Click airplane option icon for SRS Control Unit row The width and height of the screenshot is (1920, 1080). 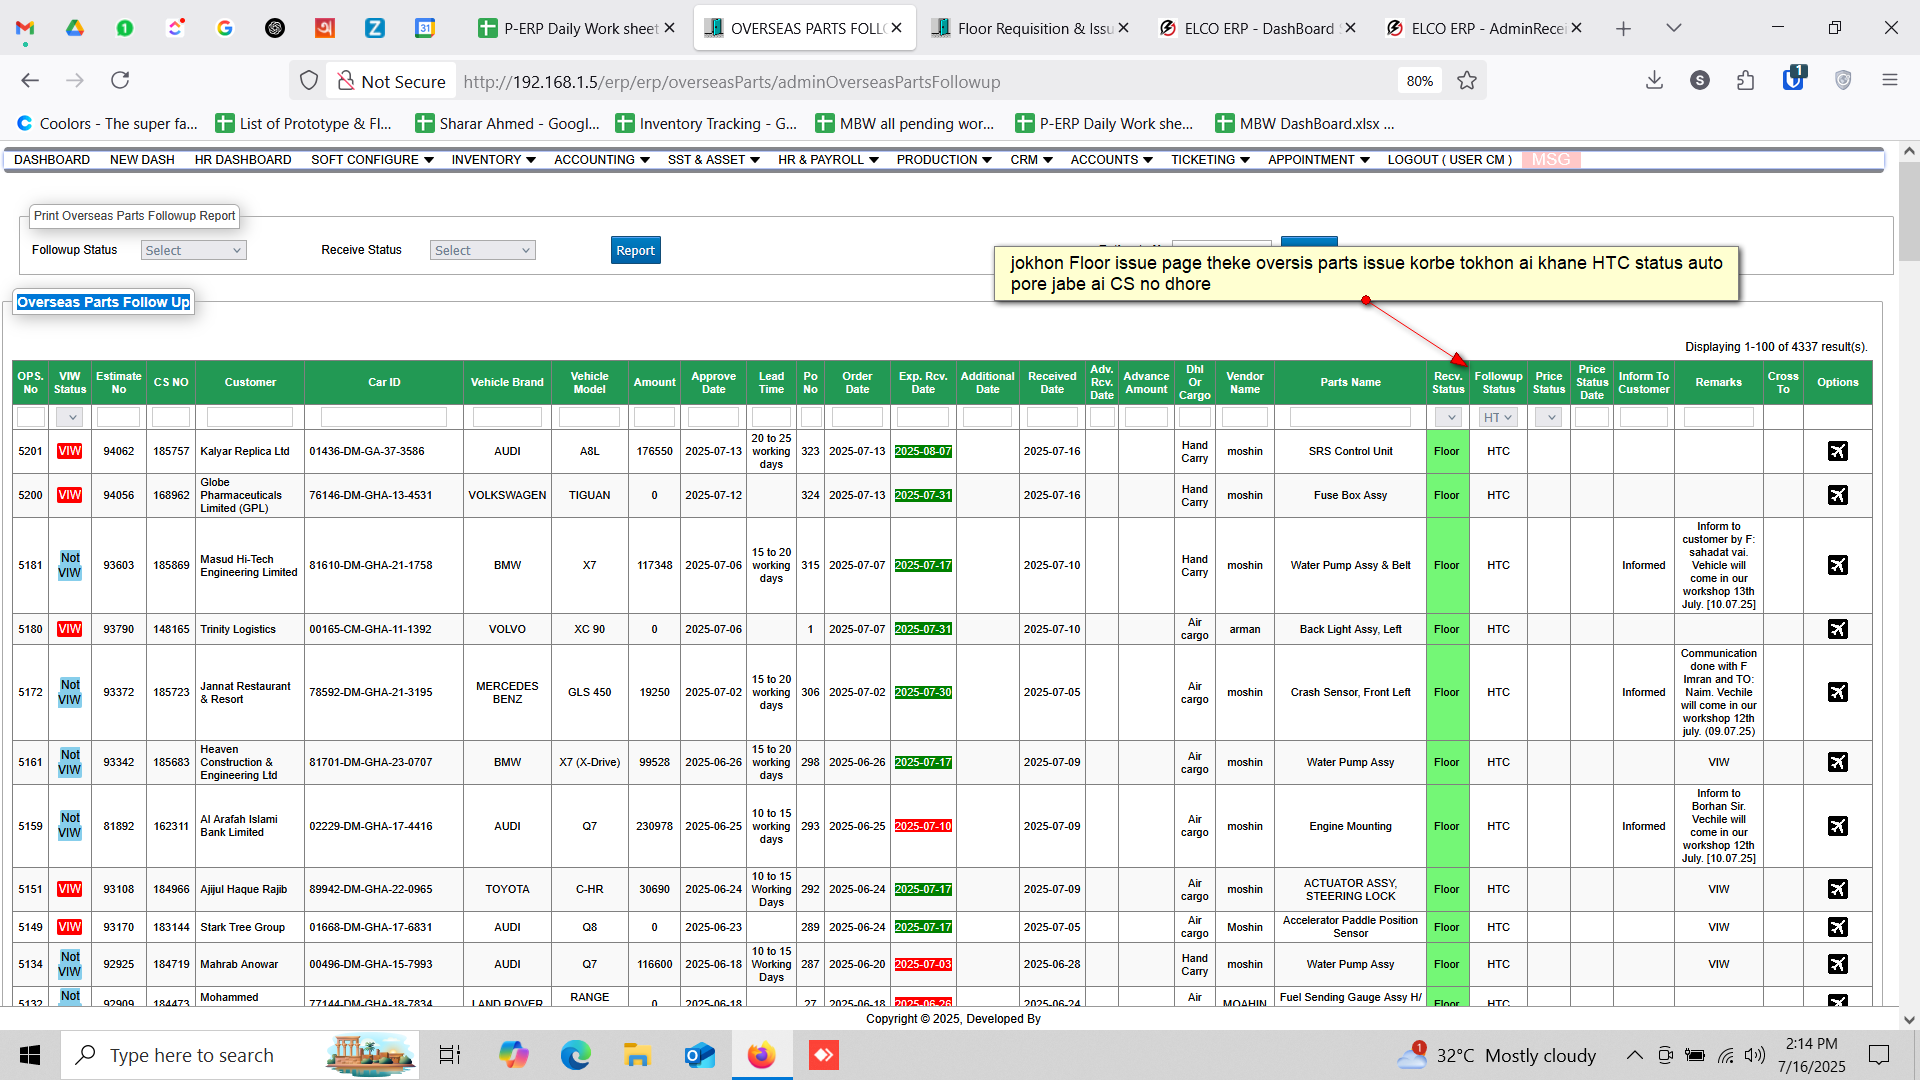pos(1837,451)
